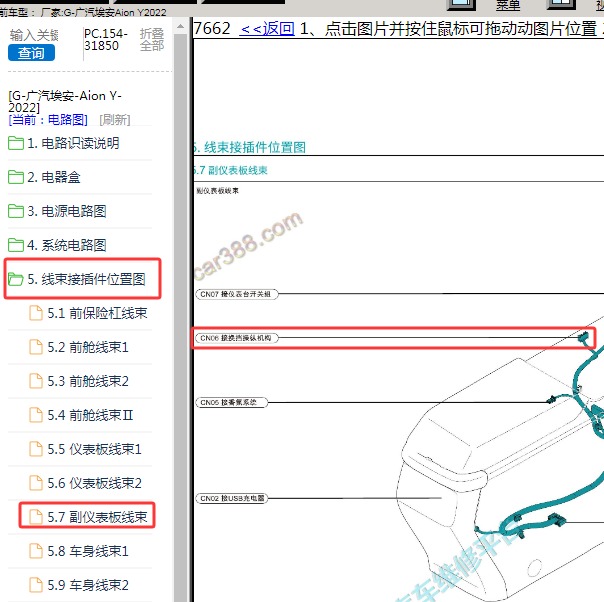Click the 当前：电路图 link
The image size is (604, 602).
48,119
